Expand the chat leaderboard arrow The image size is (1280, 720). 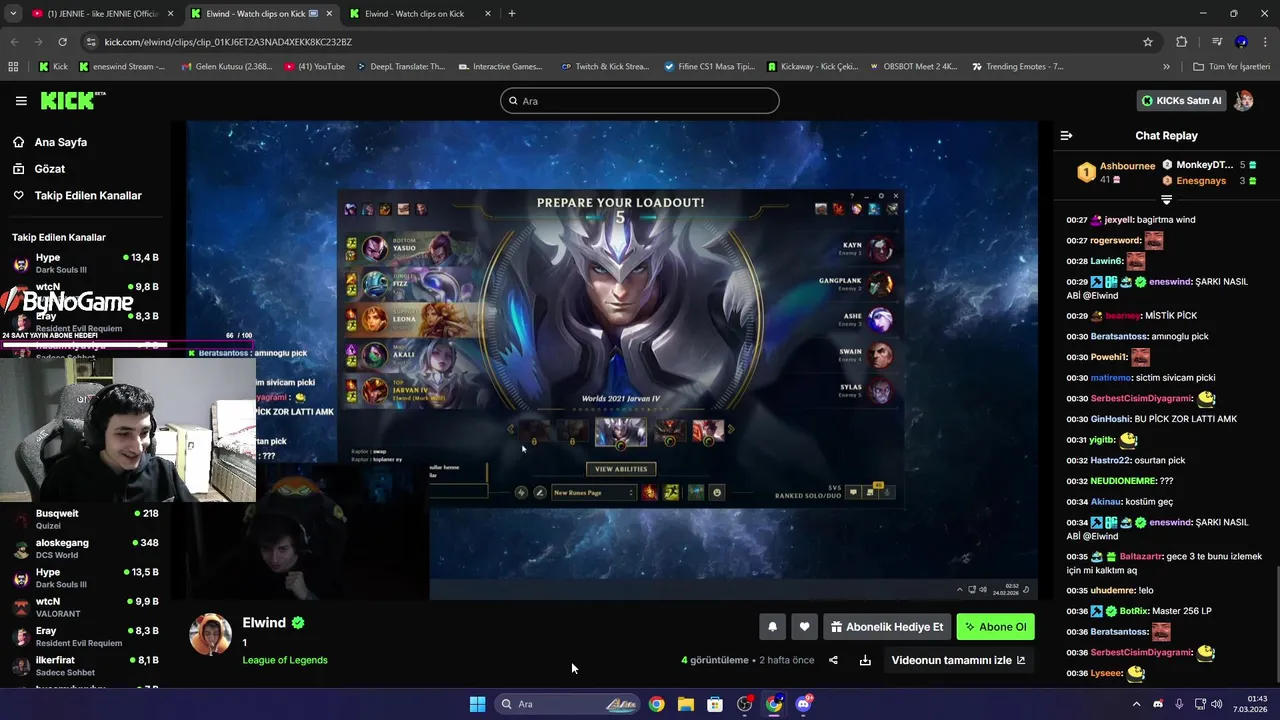1166,200
